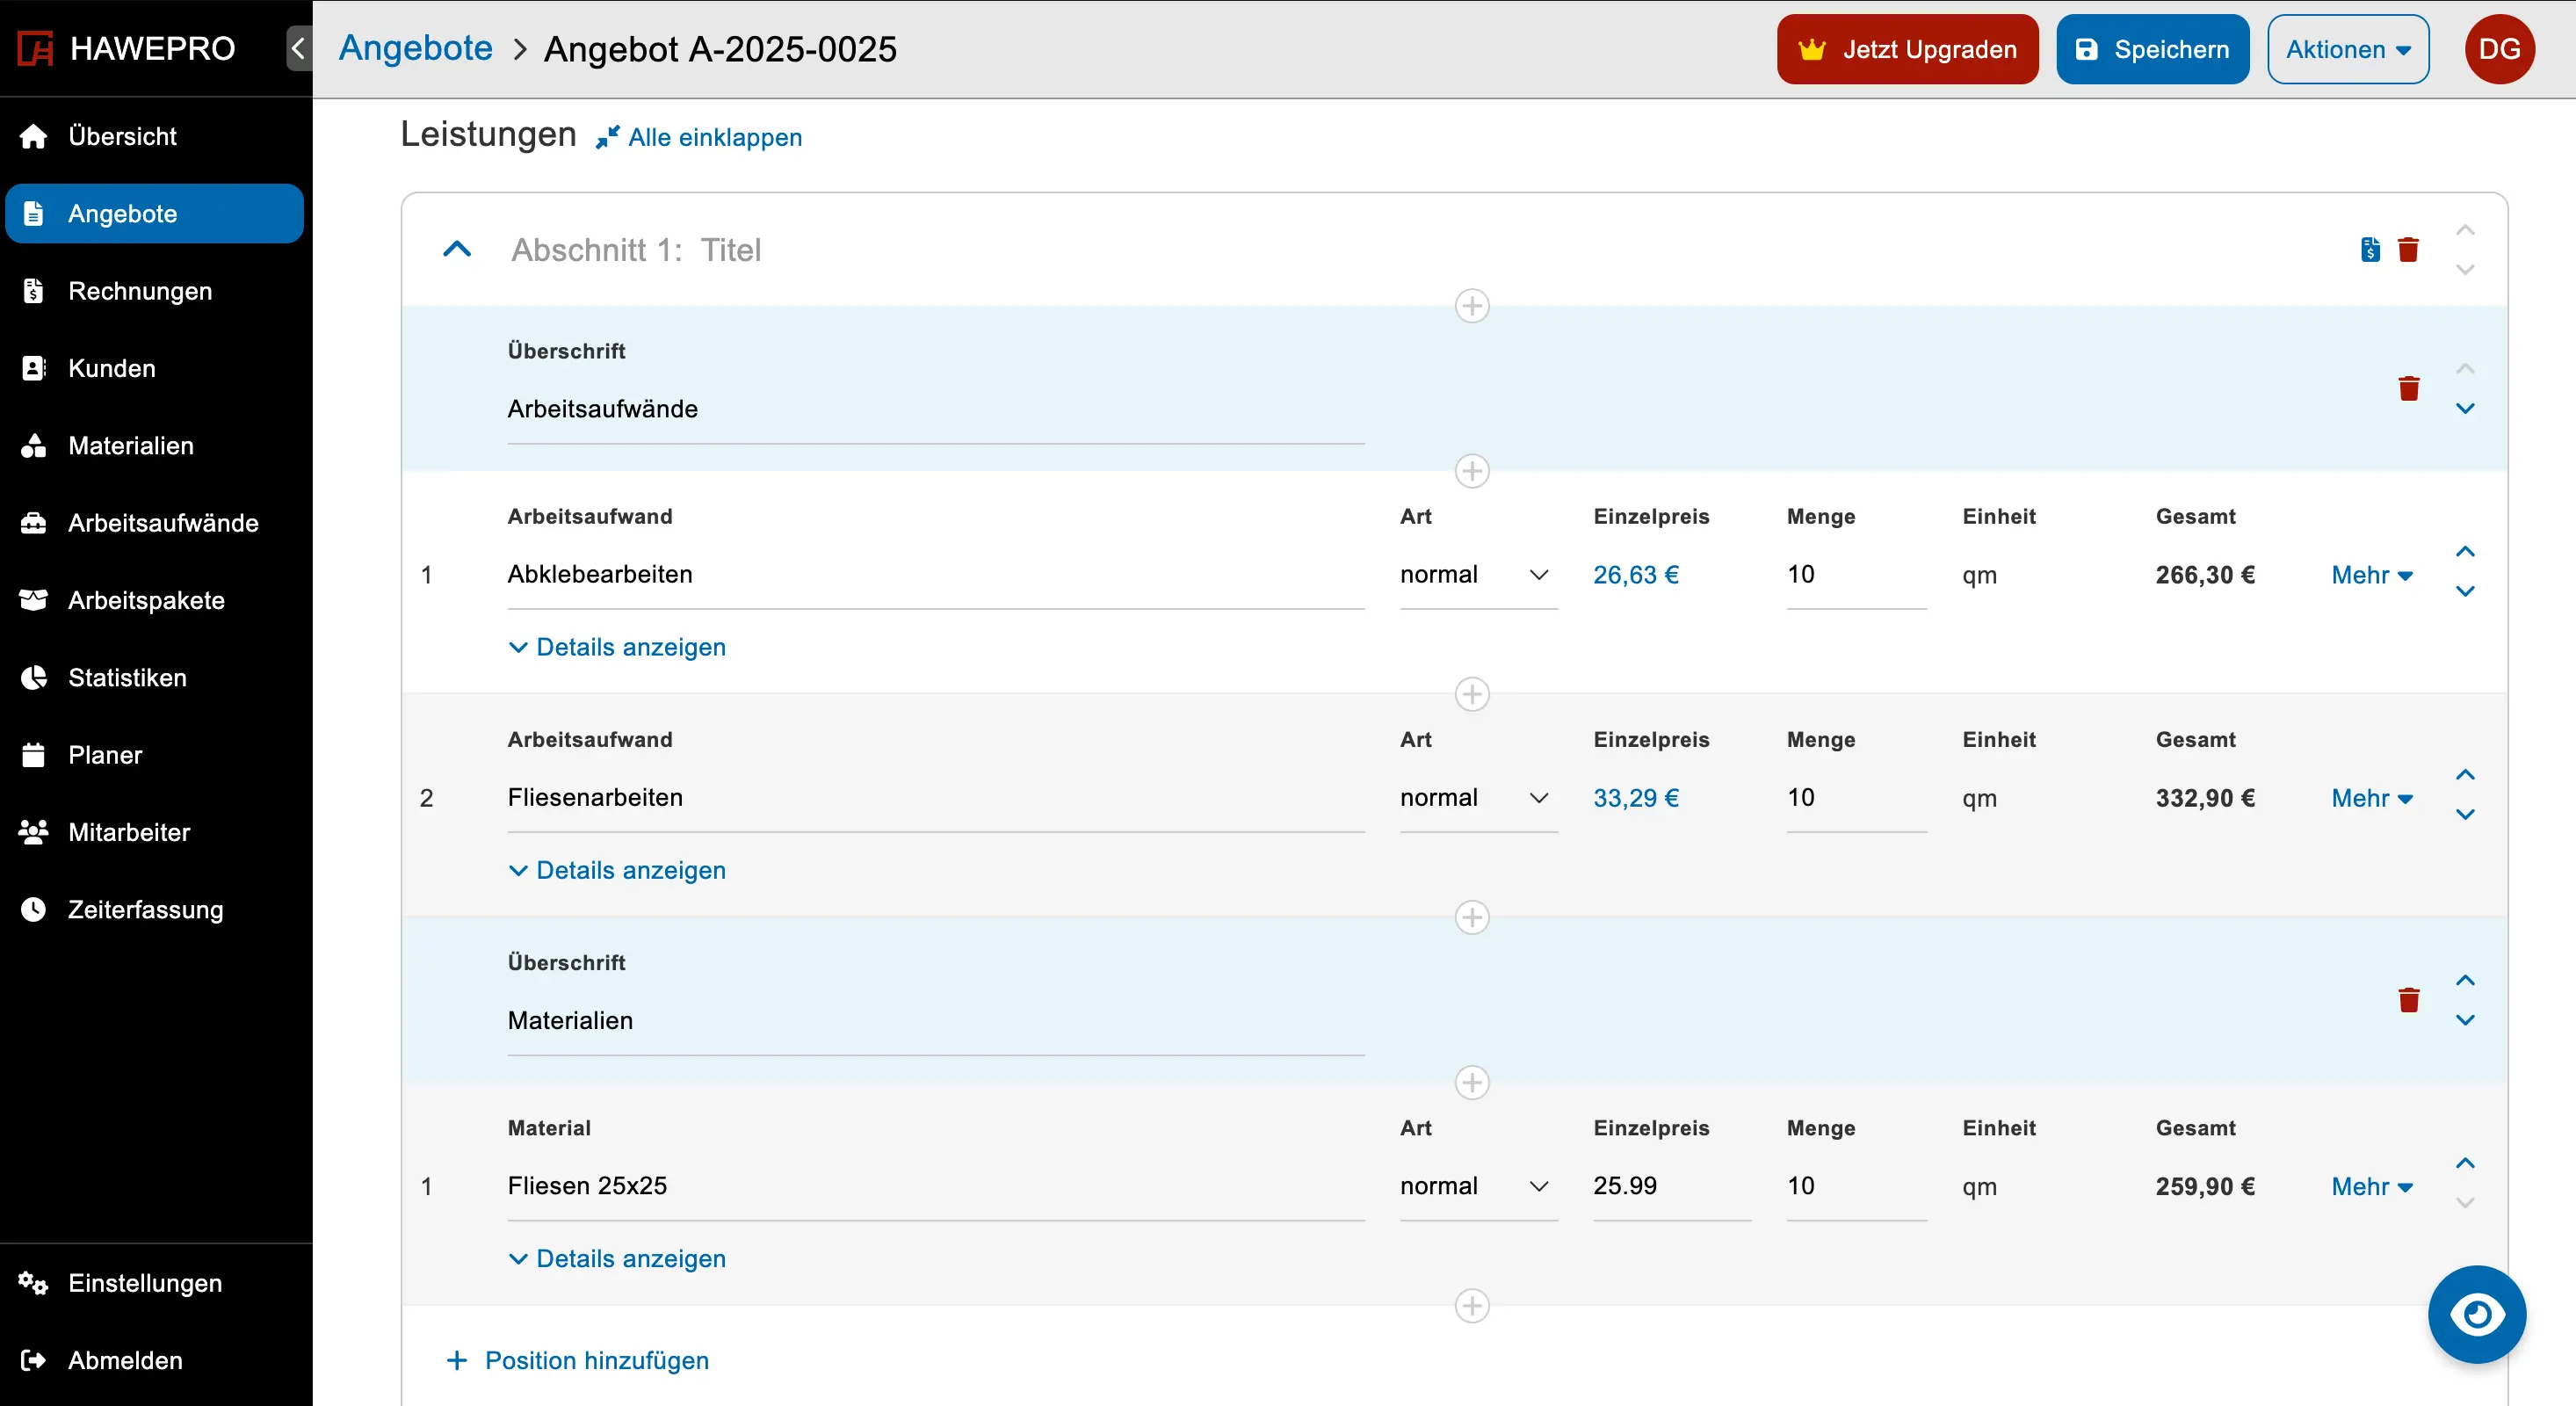This screenshot has width=2576, height=1406.
Task: Navigate to Arbeitspakete
Action: tap(155, 600)
